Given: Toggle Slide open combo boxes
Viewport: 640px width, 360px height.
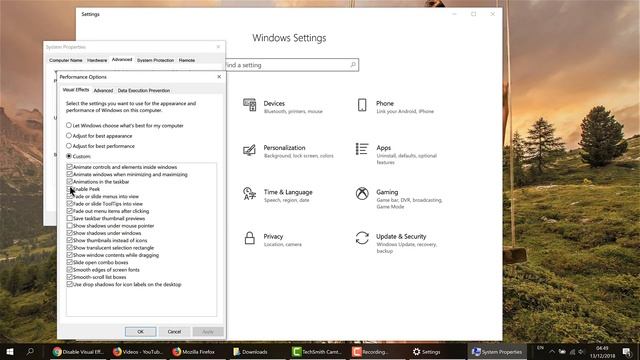Looking at the screenshot, I should 69,262.
